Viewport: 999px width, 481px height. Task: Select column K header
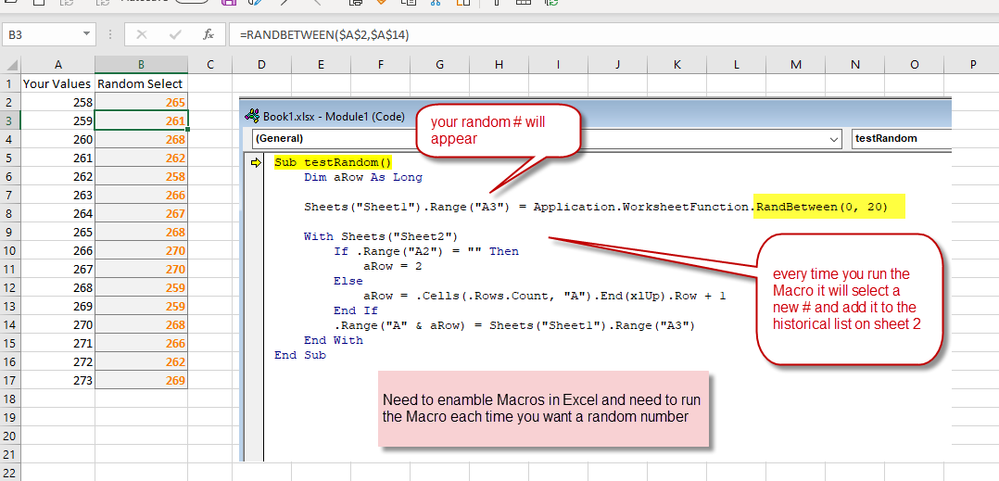click(677, 64)
